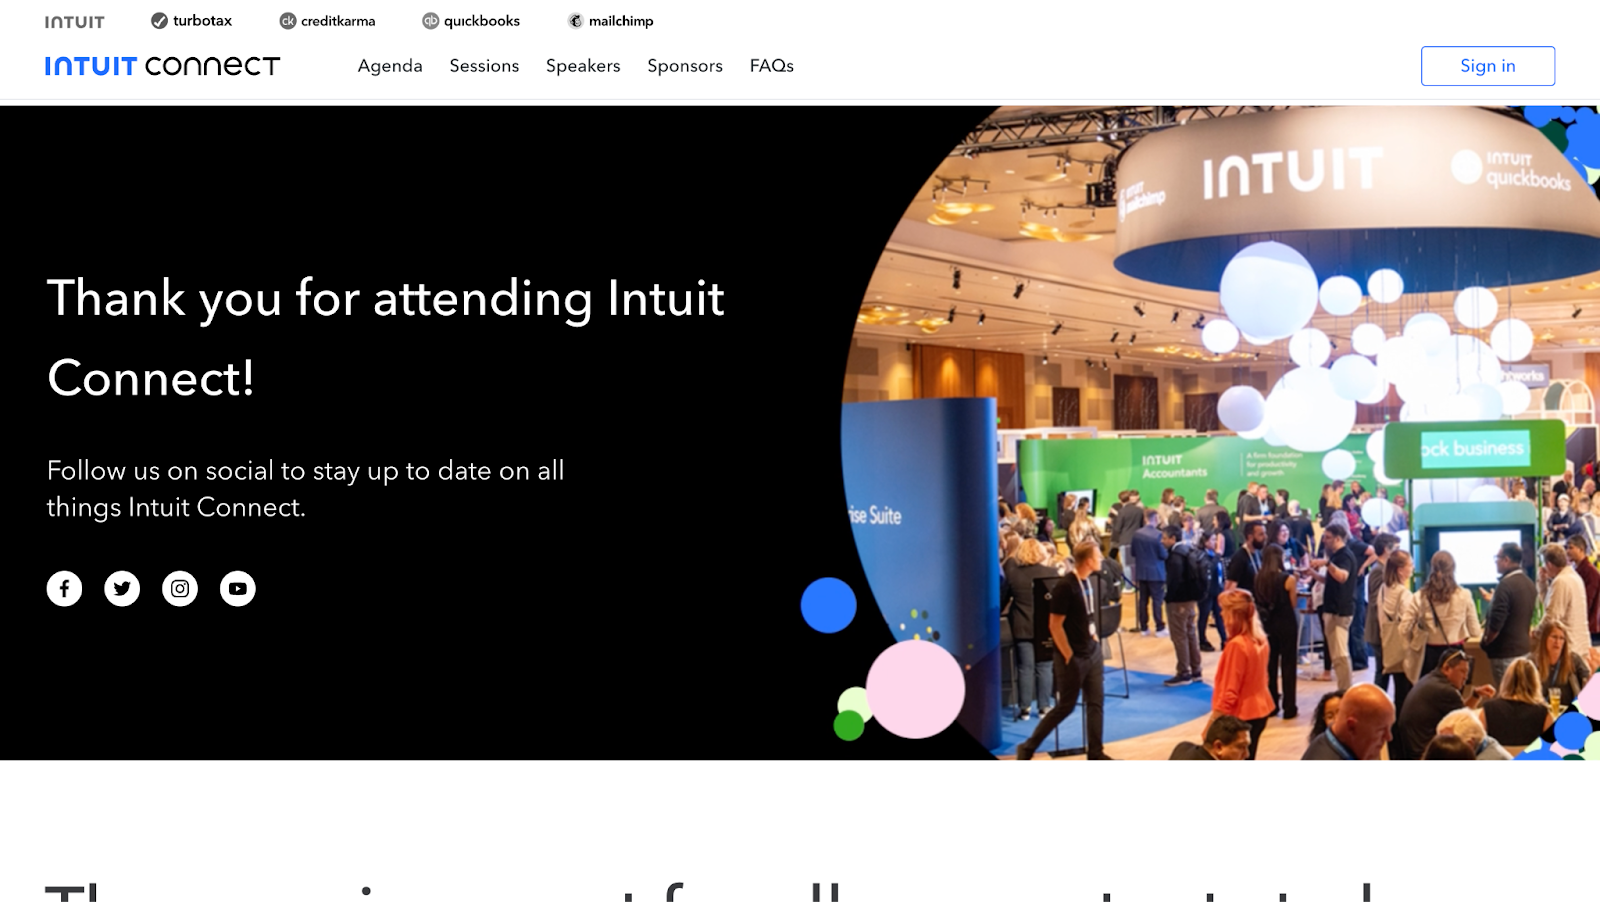This screenshot has width=1600, height=902.
Task: Open the Agenda menu item
Action: click(390, 66)
